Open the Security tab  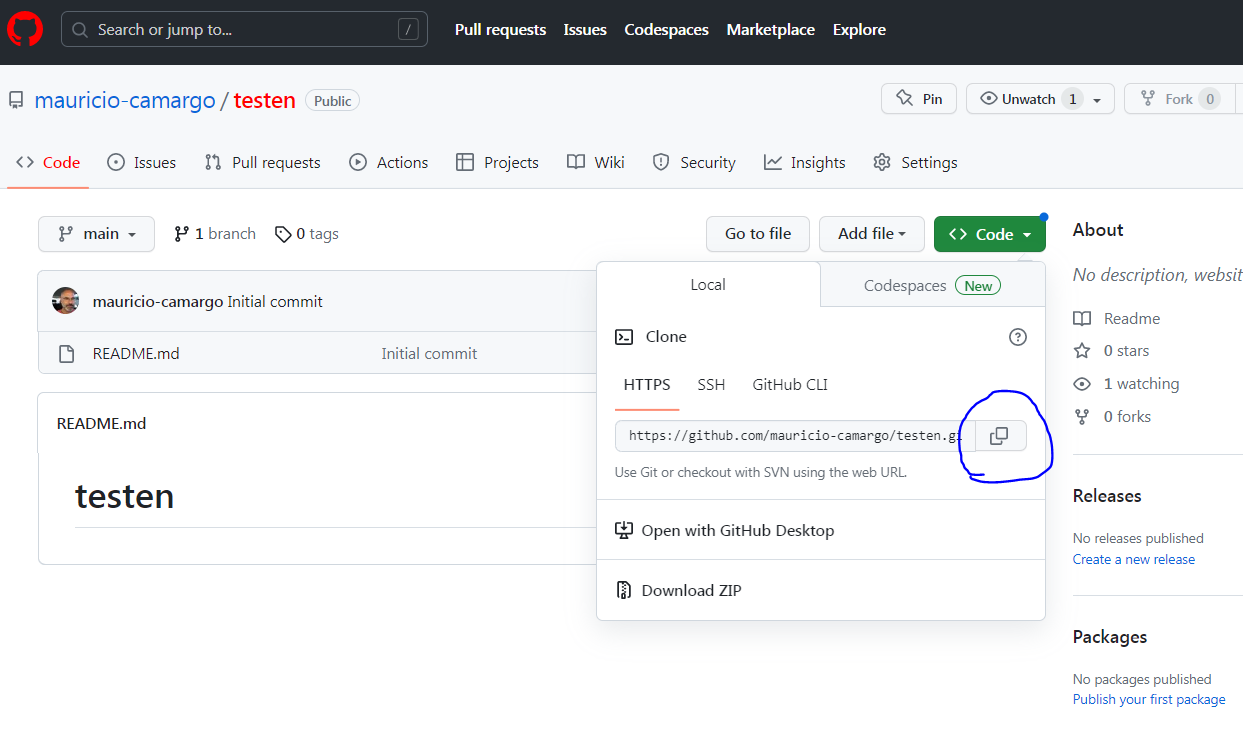693,162
